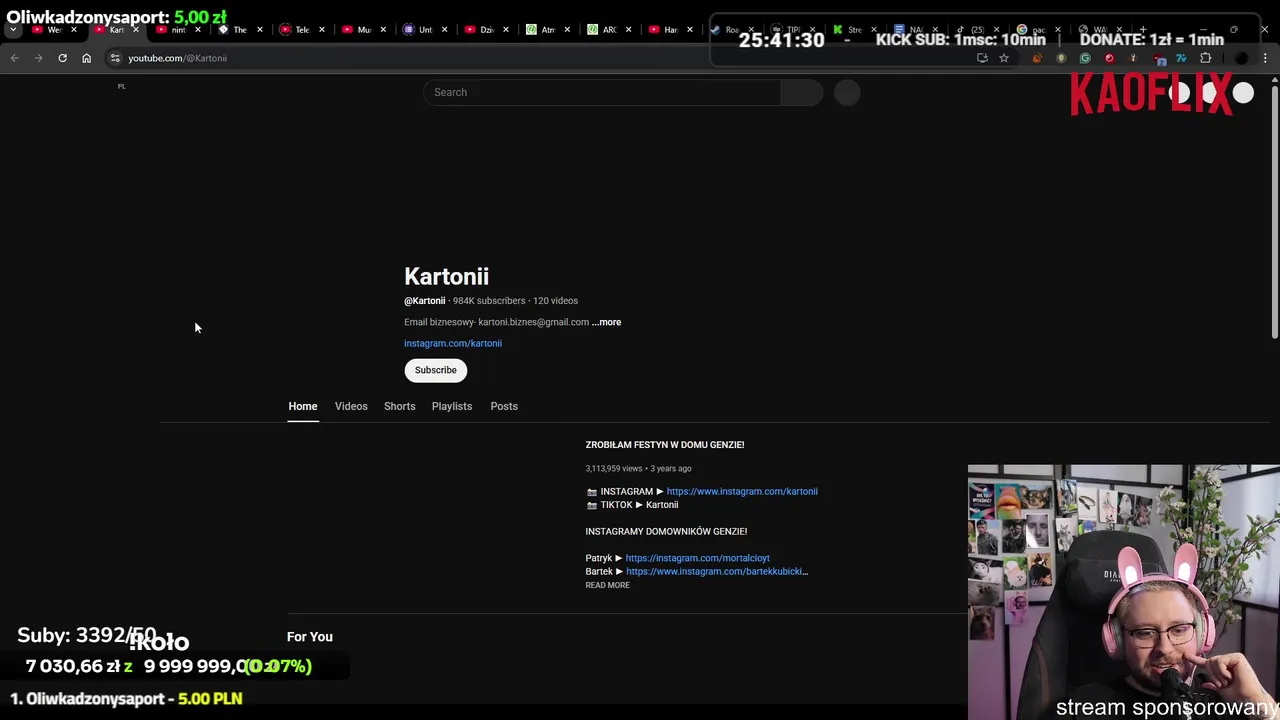Click READ MORE under video description

[x=607, y=585]
